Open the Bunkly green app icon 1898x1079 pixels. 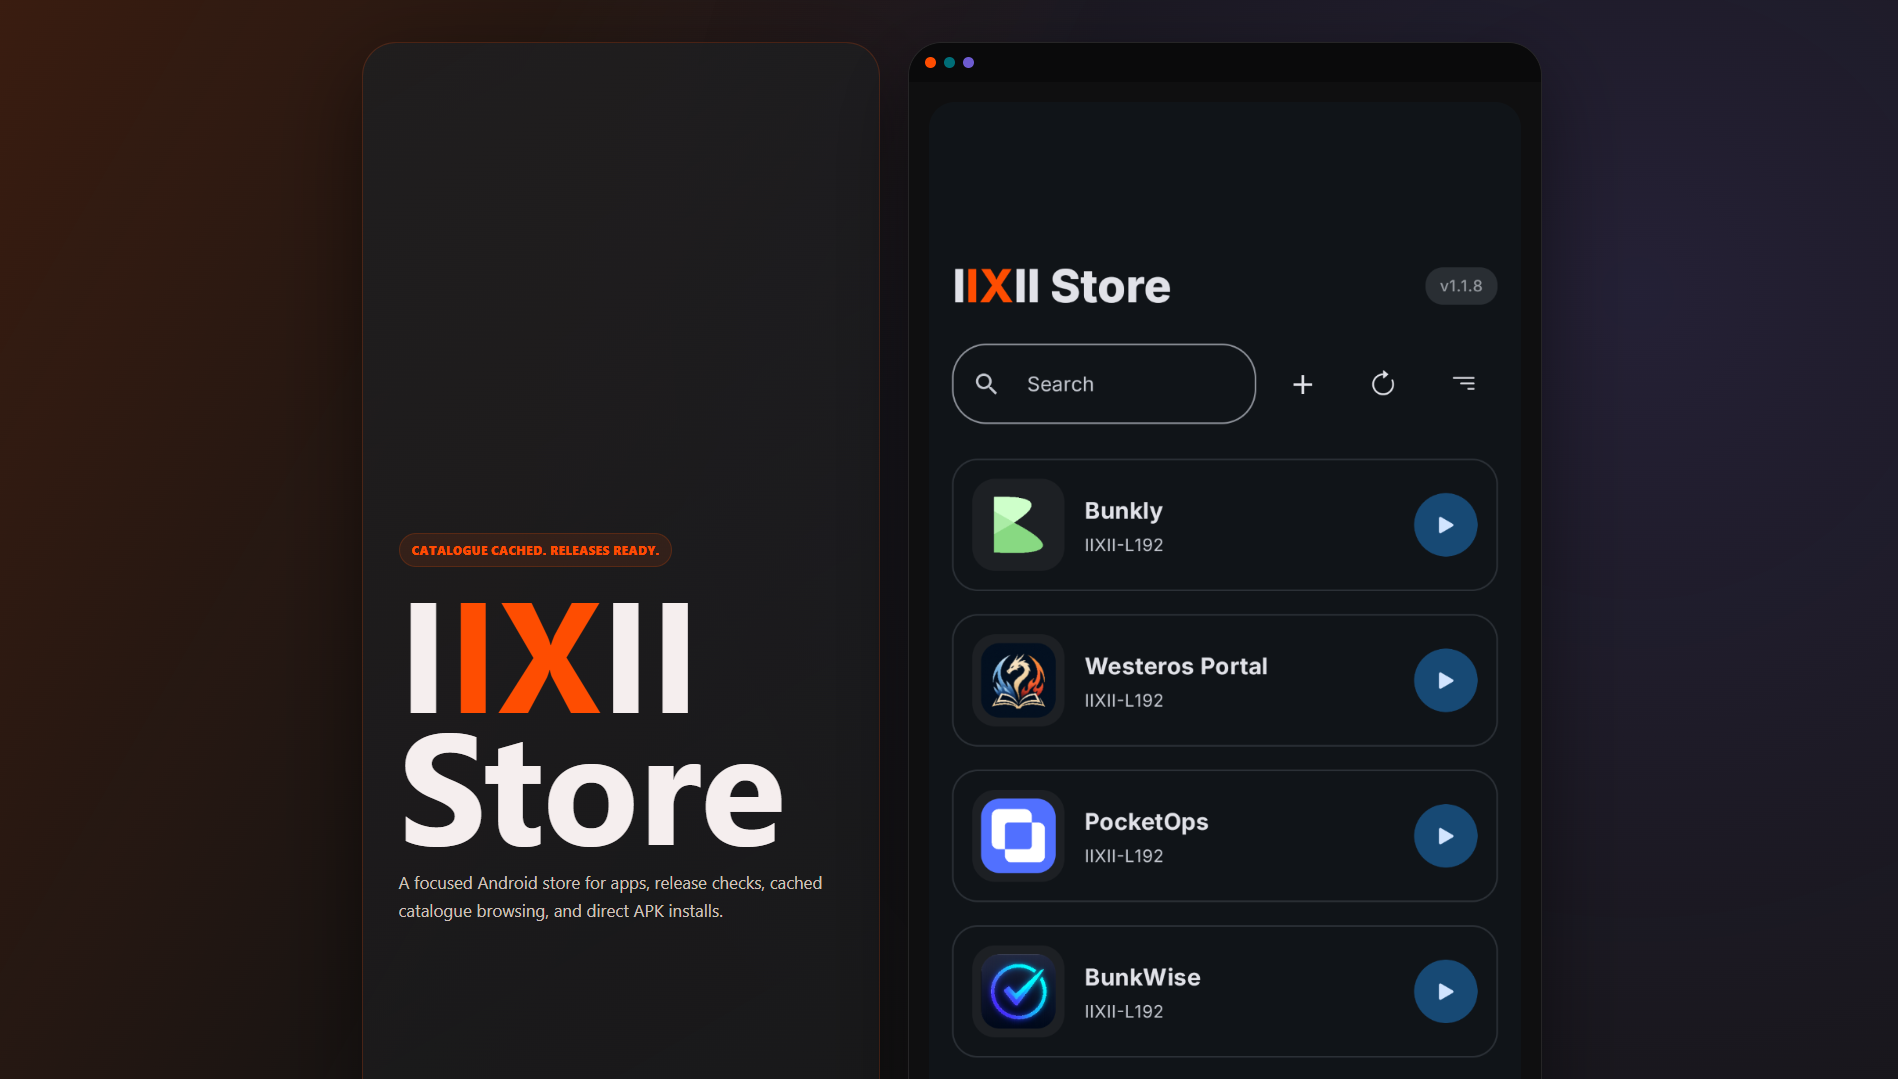pyautogui.click(x=1018, y=525)
